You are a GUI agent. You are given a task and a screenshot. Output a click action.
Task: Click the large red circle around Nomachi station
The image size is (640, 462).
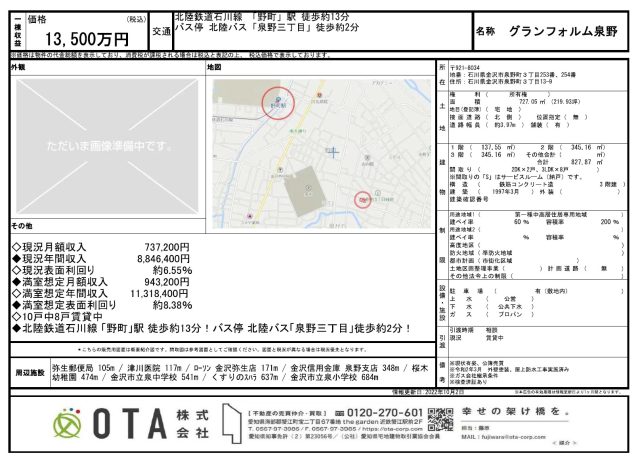pos(278,103)
